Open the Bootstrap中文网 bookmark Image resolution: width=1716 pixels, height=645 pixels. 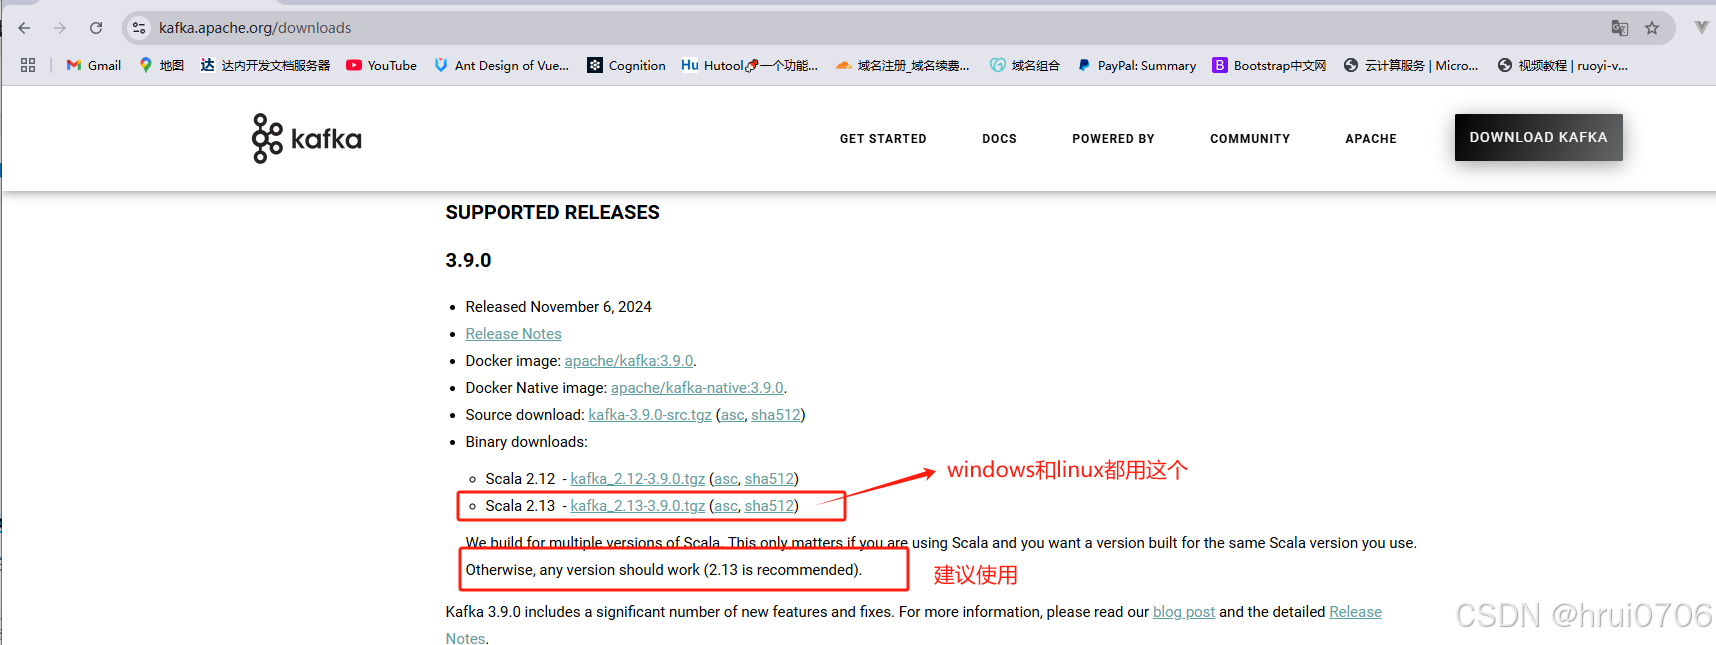(1269, 65)
